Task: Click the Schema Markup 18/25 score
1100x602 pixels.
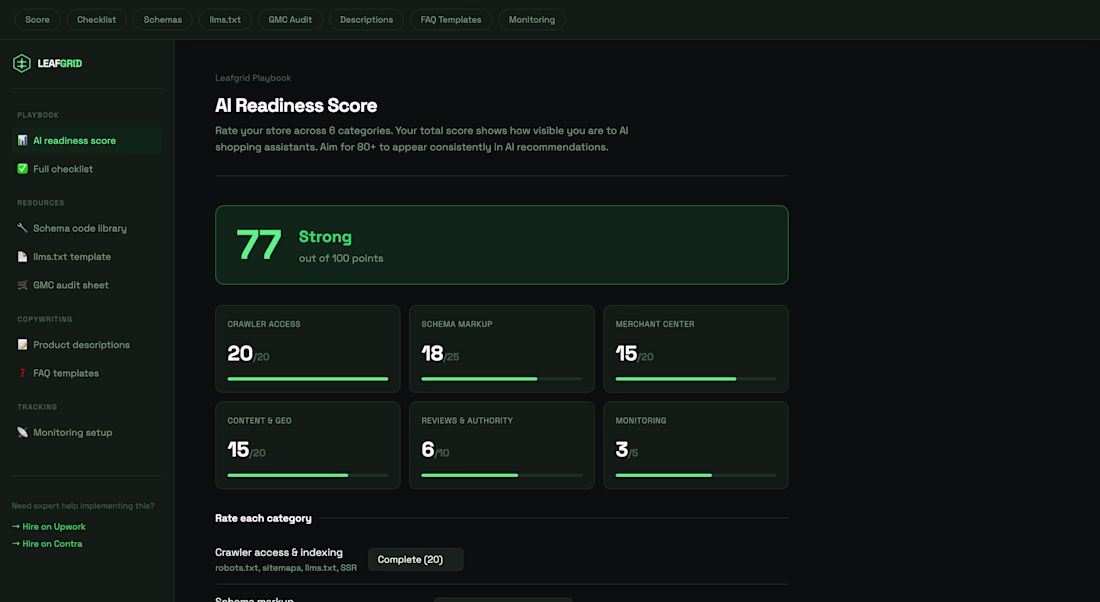Action: (x=441, y=354)
